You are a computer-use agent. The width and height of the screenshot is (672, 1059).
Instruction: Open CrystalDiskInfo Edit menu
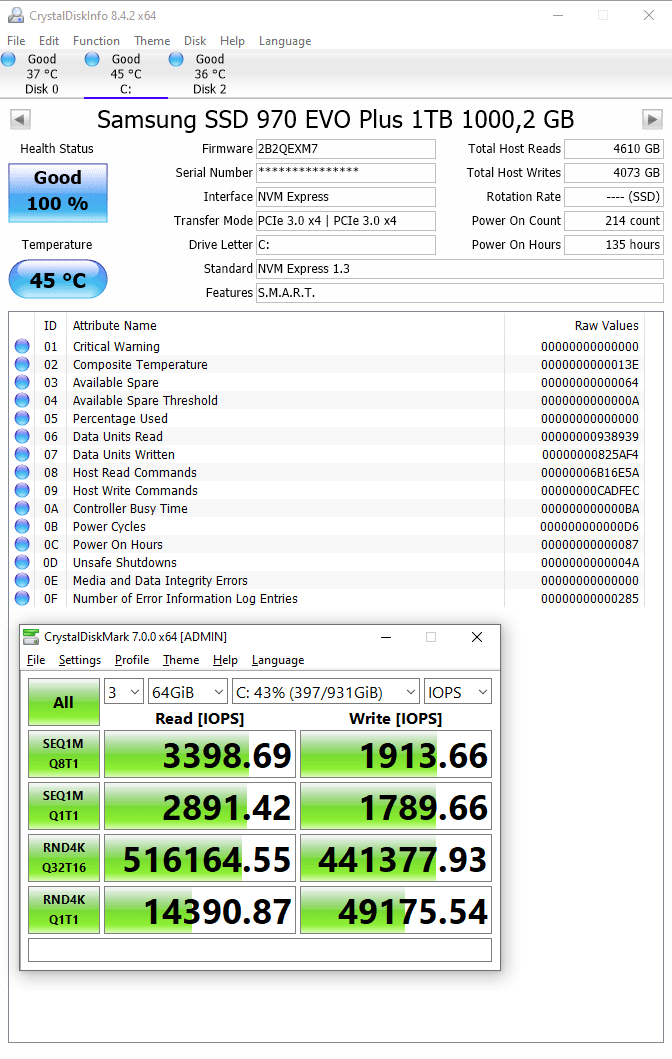click(x=49, y=41)
